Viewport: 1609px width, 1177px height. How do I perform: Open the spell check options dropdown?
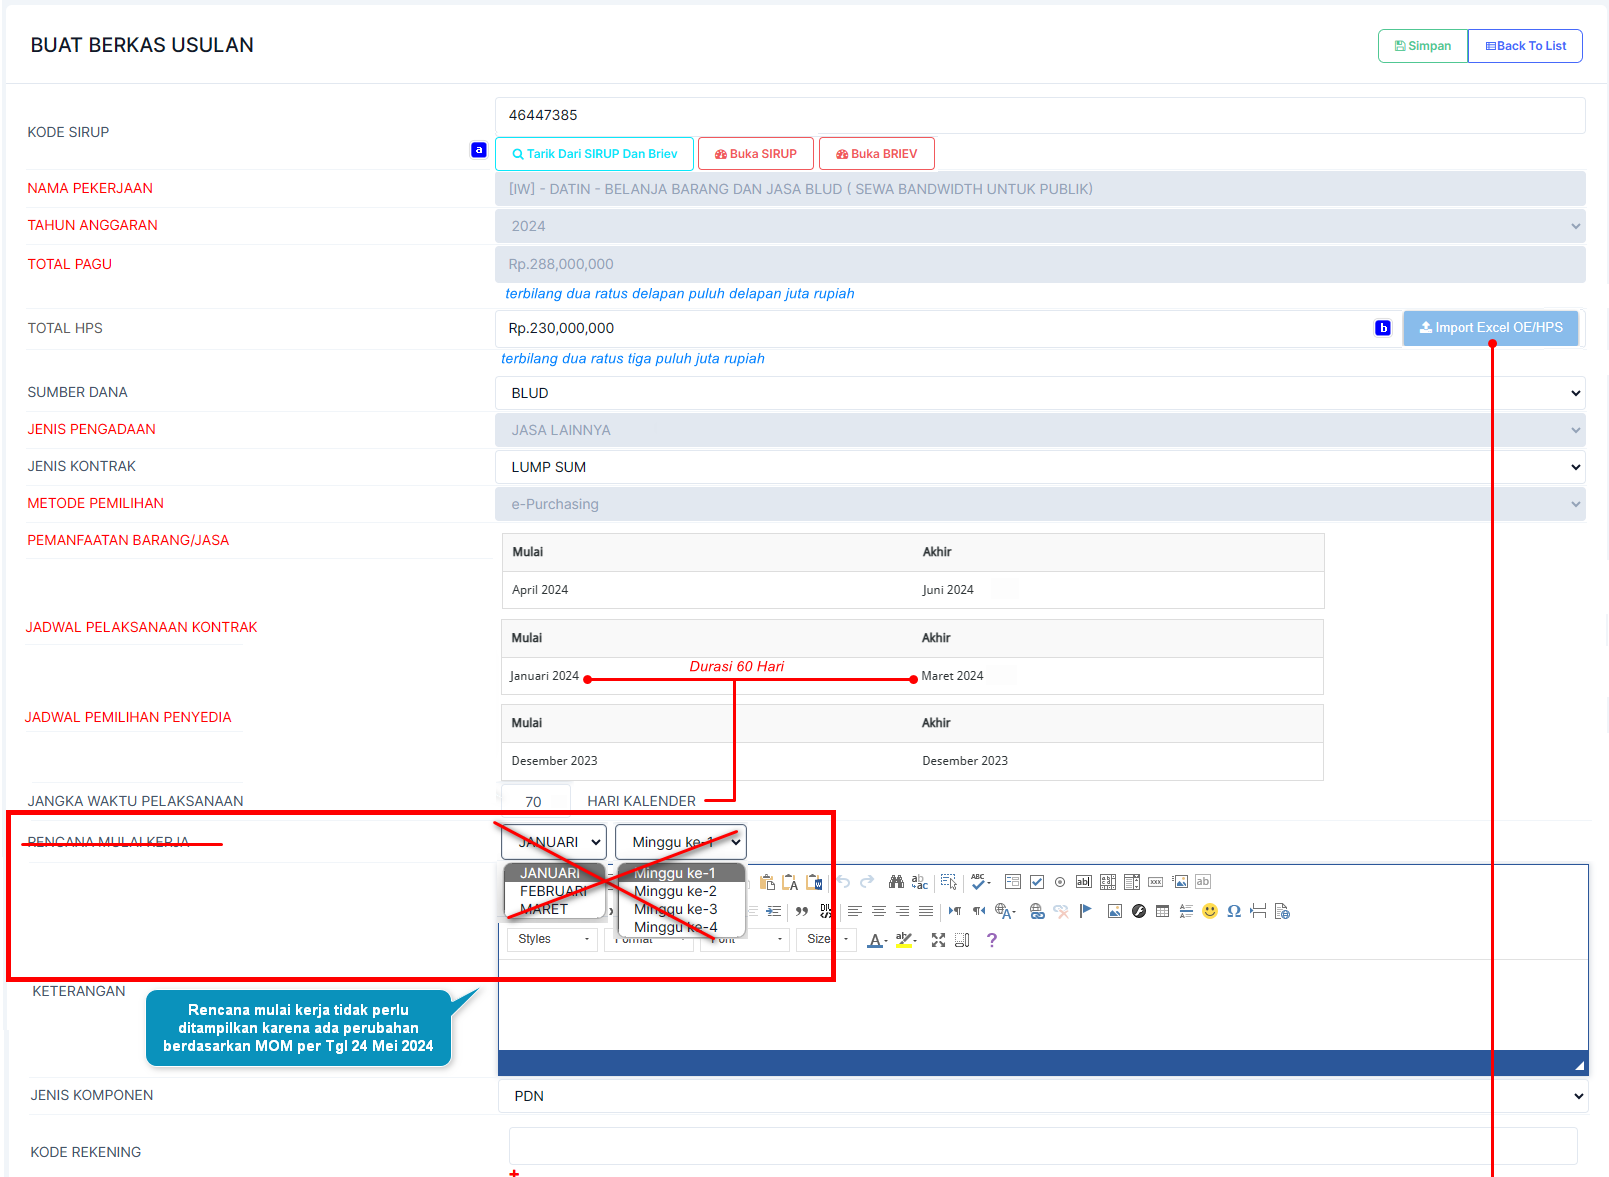[x=981, y=882]
